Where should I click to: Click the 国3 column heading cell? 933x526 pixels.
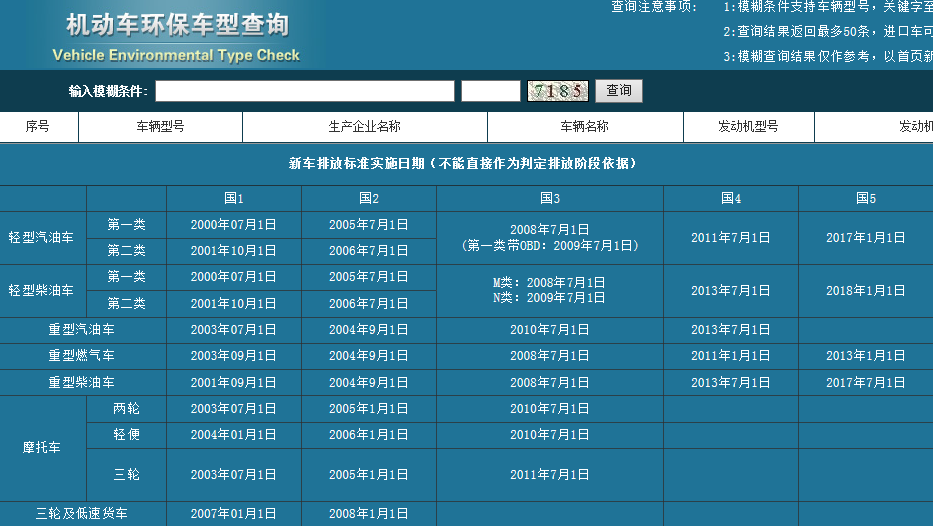pyautogui.click(x=550, y=198)
